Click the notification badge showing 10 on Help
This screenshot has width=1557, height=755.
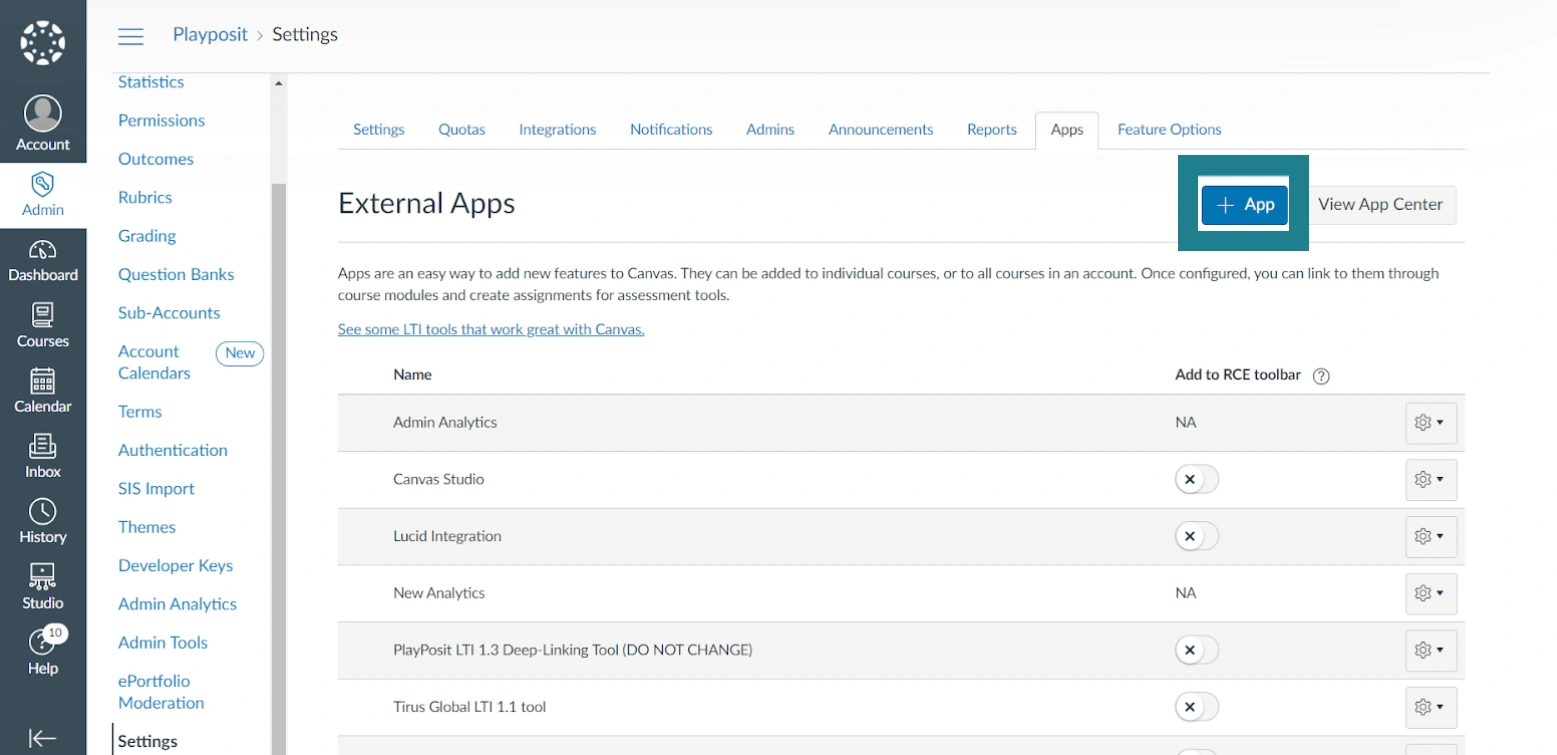pos(56,632)
